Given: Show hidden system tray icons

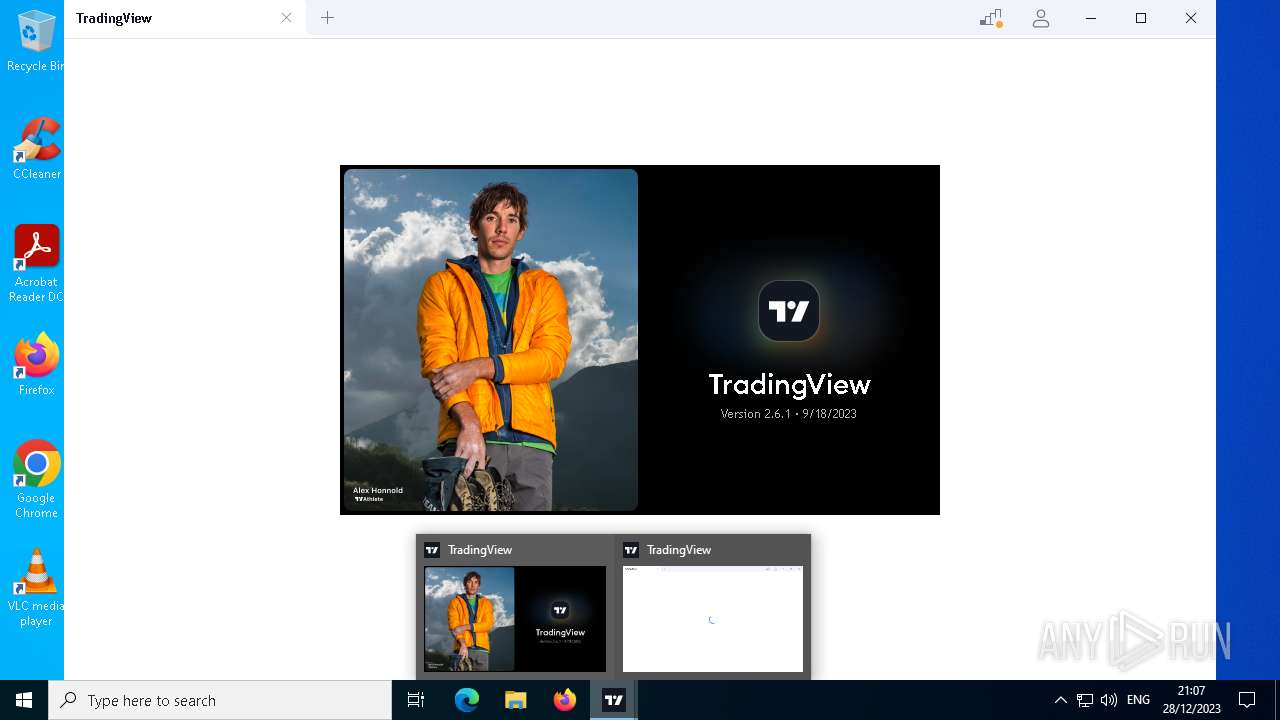Looking at the screenshot, I should click(x=1061, y=700).
